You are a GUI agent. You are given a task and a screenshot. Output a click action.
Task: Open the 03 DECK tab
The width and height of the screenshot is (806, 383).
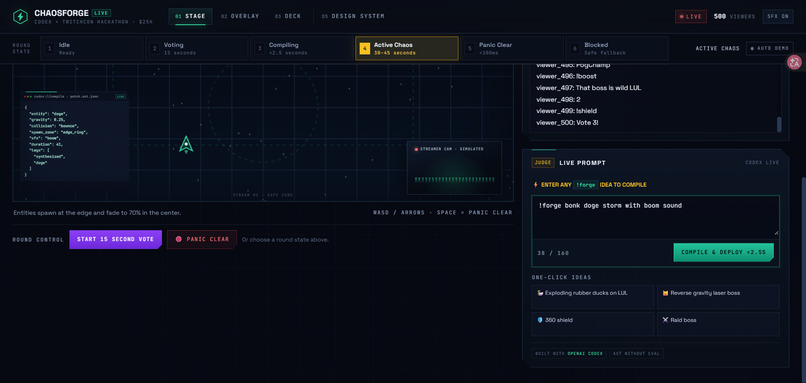pyautogui.click(x=288, y=16)
